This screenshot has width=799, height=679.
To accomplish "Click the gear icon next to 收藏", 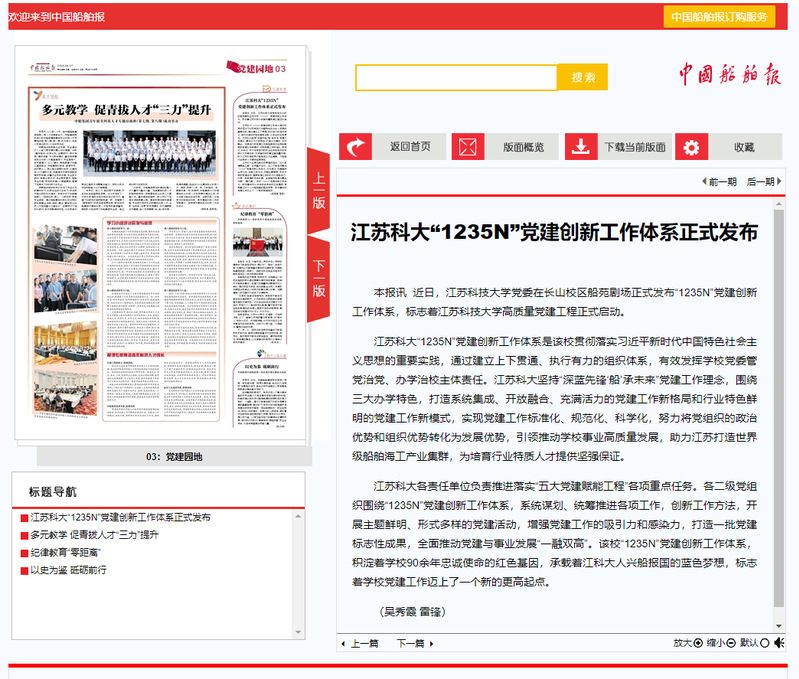I will coord(692,147).
